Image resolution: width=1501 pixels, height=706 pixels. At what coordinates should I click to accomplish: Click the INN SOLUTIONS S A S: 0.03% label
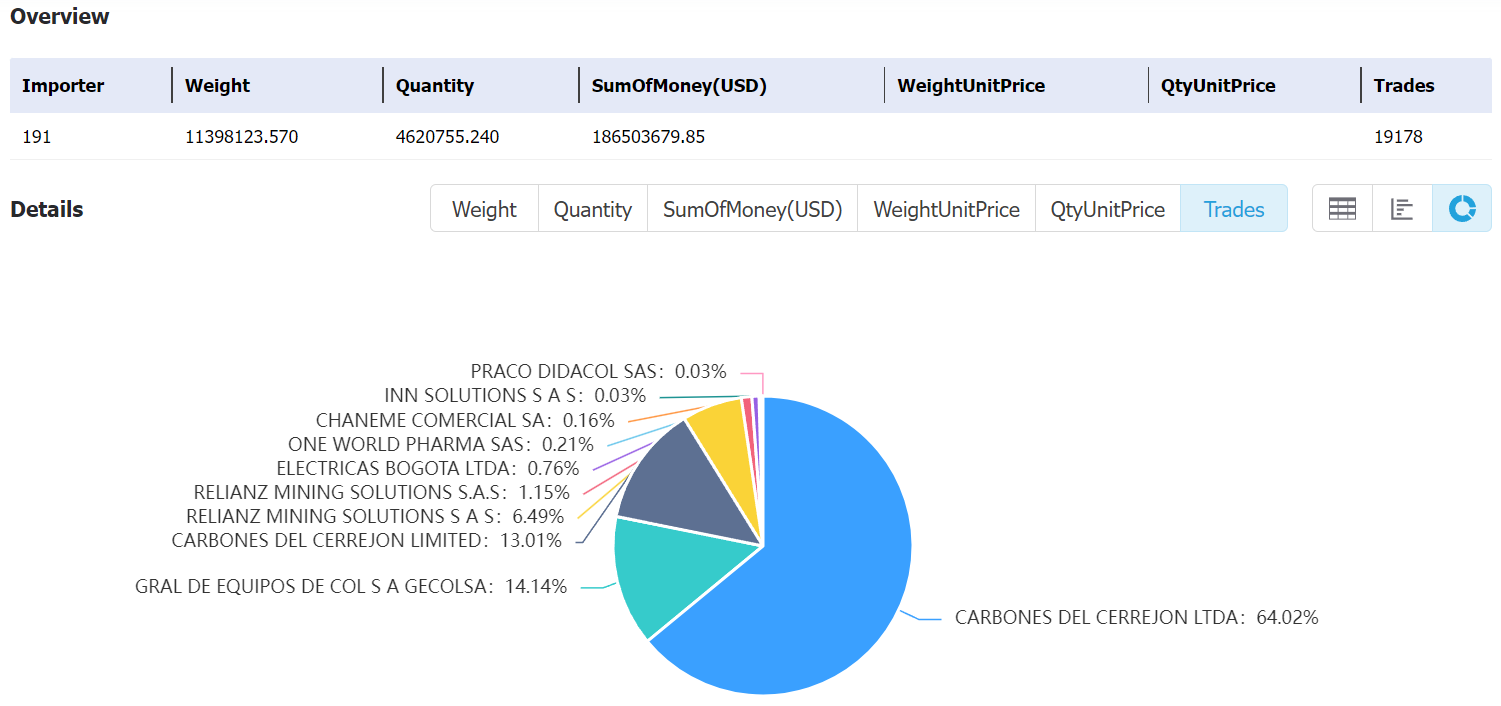pos(515,395)
